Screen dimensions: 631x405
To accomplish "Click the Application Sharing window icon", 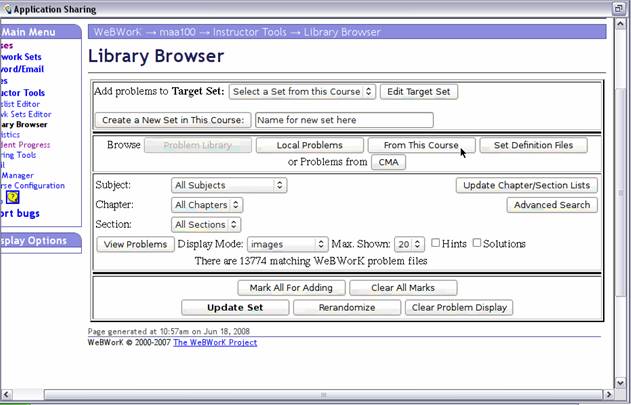I will point(8,7).
